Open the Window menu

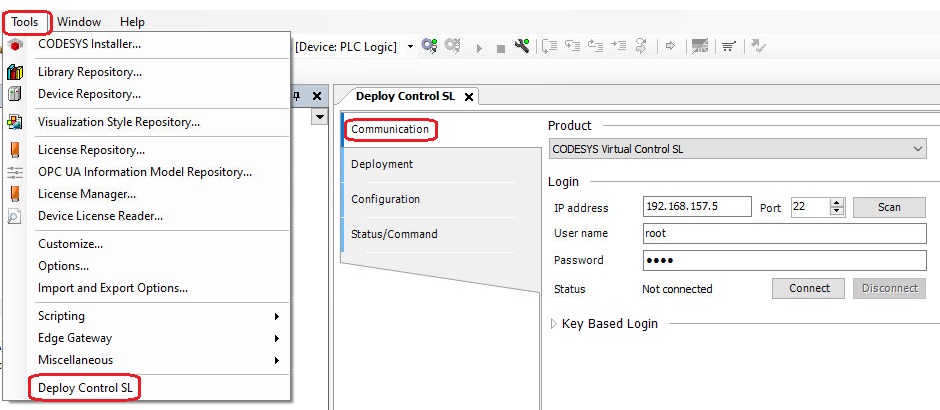click(79, 22)
